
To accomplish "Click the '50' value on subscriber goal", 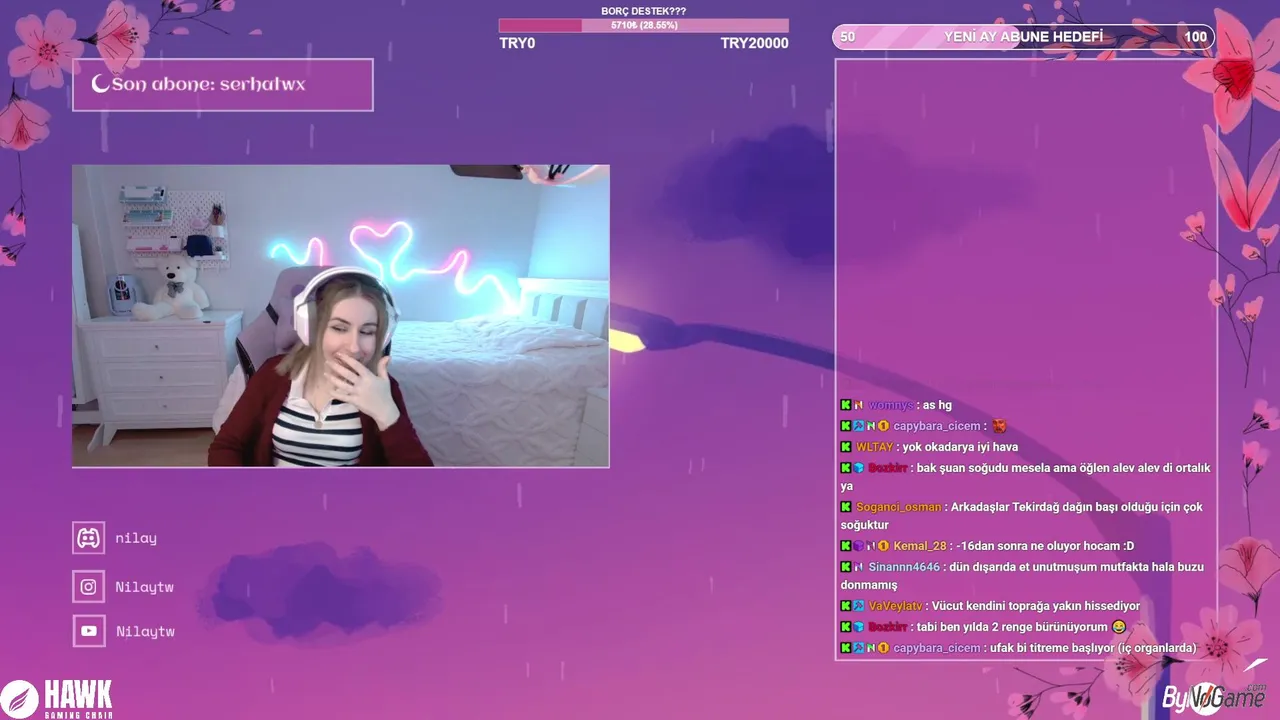I will (848, 37).
